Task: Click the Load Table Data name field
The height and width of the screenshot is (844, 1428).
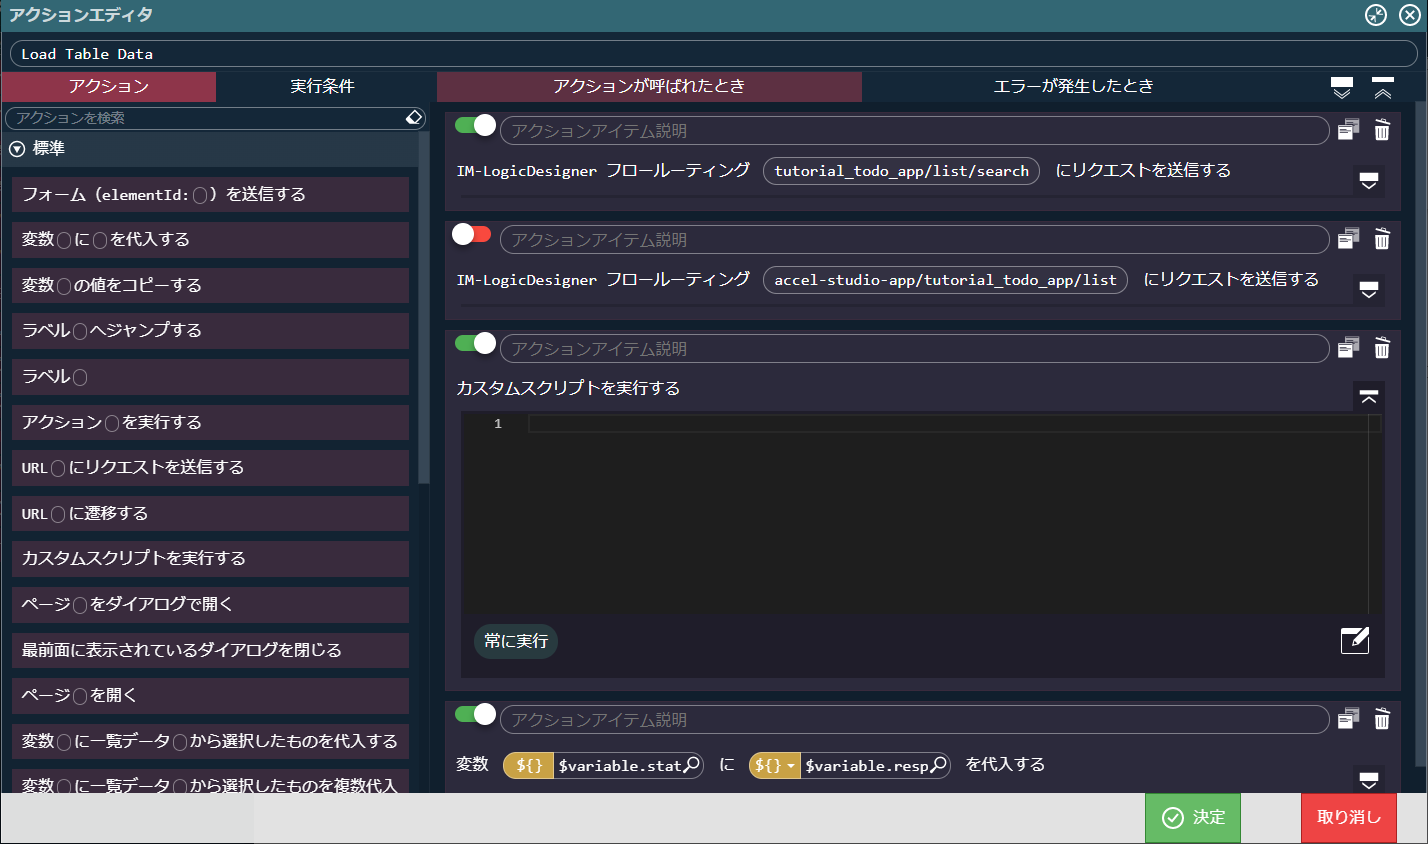Action: (x=713, y=54)
